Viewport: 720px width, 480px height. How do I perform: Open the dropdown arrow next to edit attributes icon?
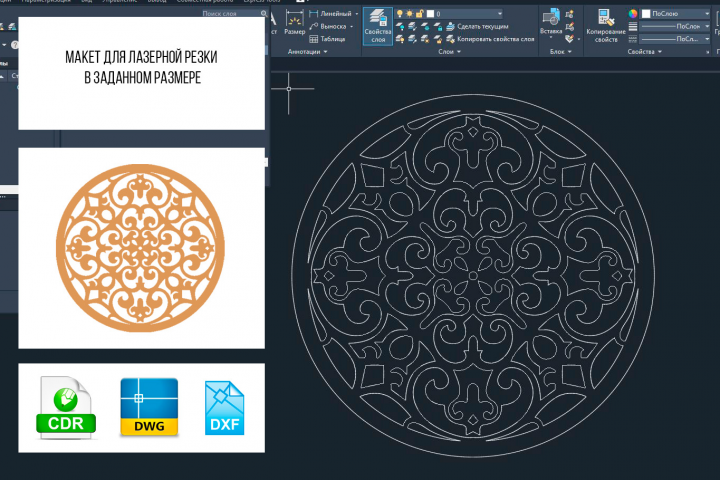[578, 40]
